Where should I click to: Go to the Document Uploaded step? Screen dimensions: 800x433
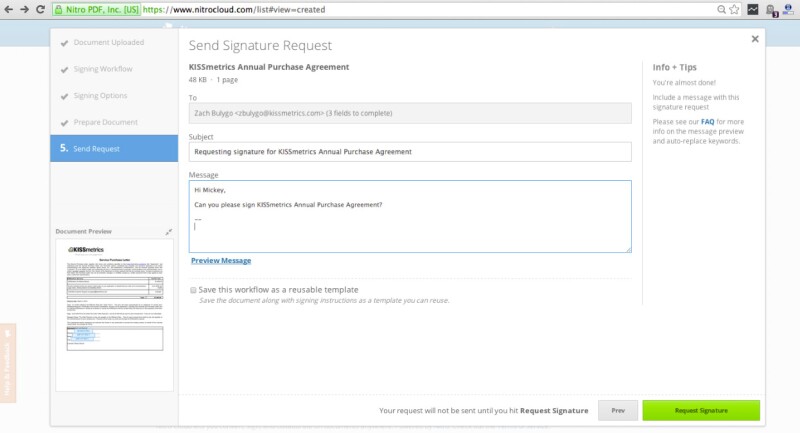[x=108, y=43]
